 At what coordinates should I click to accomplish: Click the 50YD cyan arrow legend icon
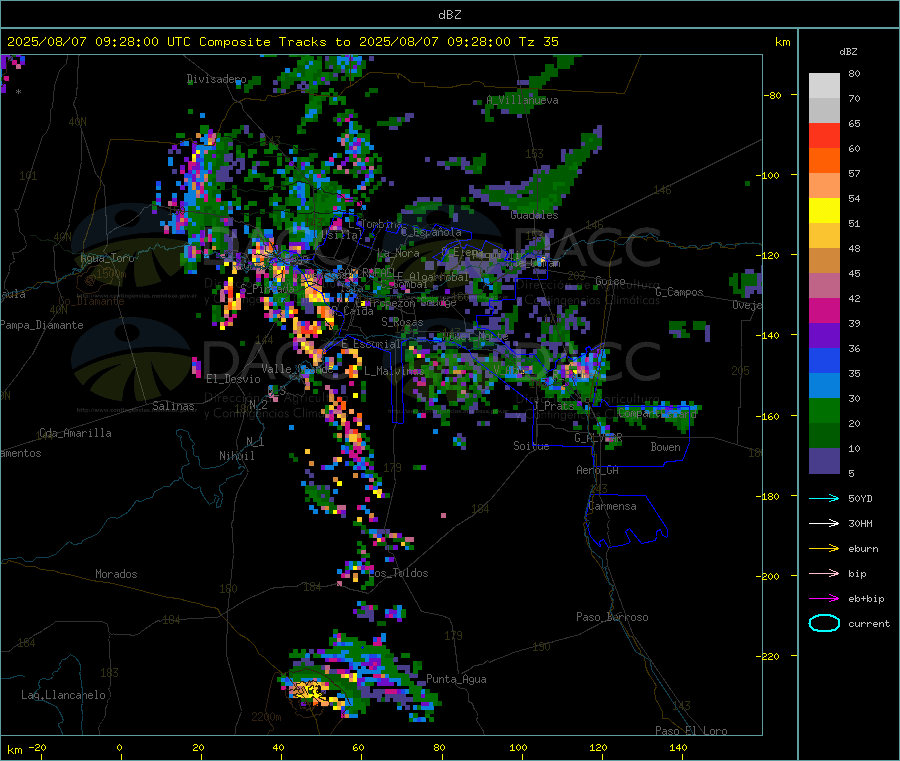(x=824, y=498)
